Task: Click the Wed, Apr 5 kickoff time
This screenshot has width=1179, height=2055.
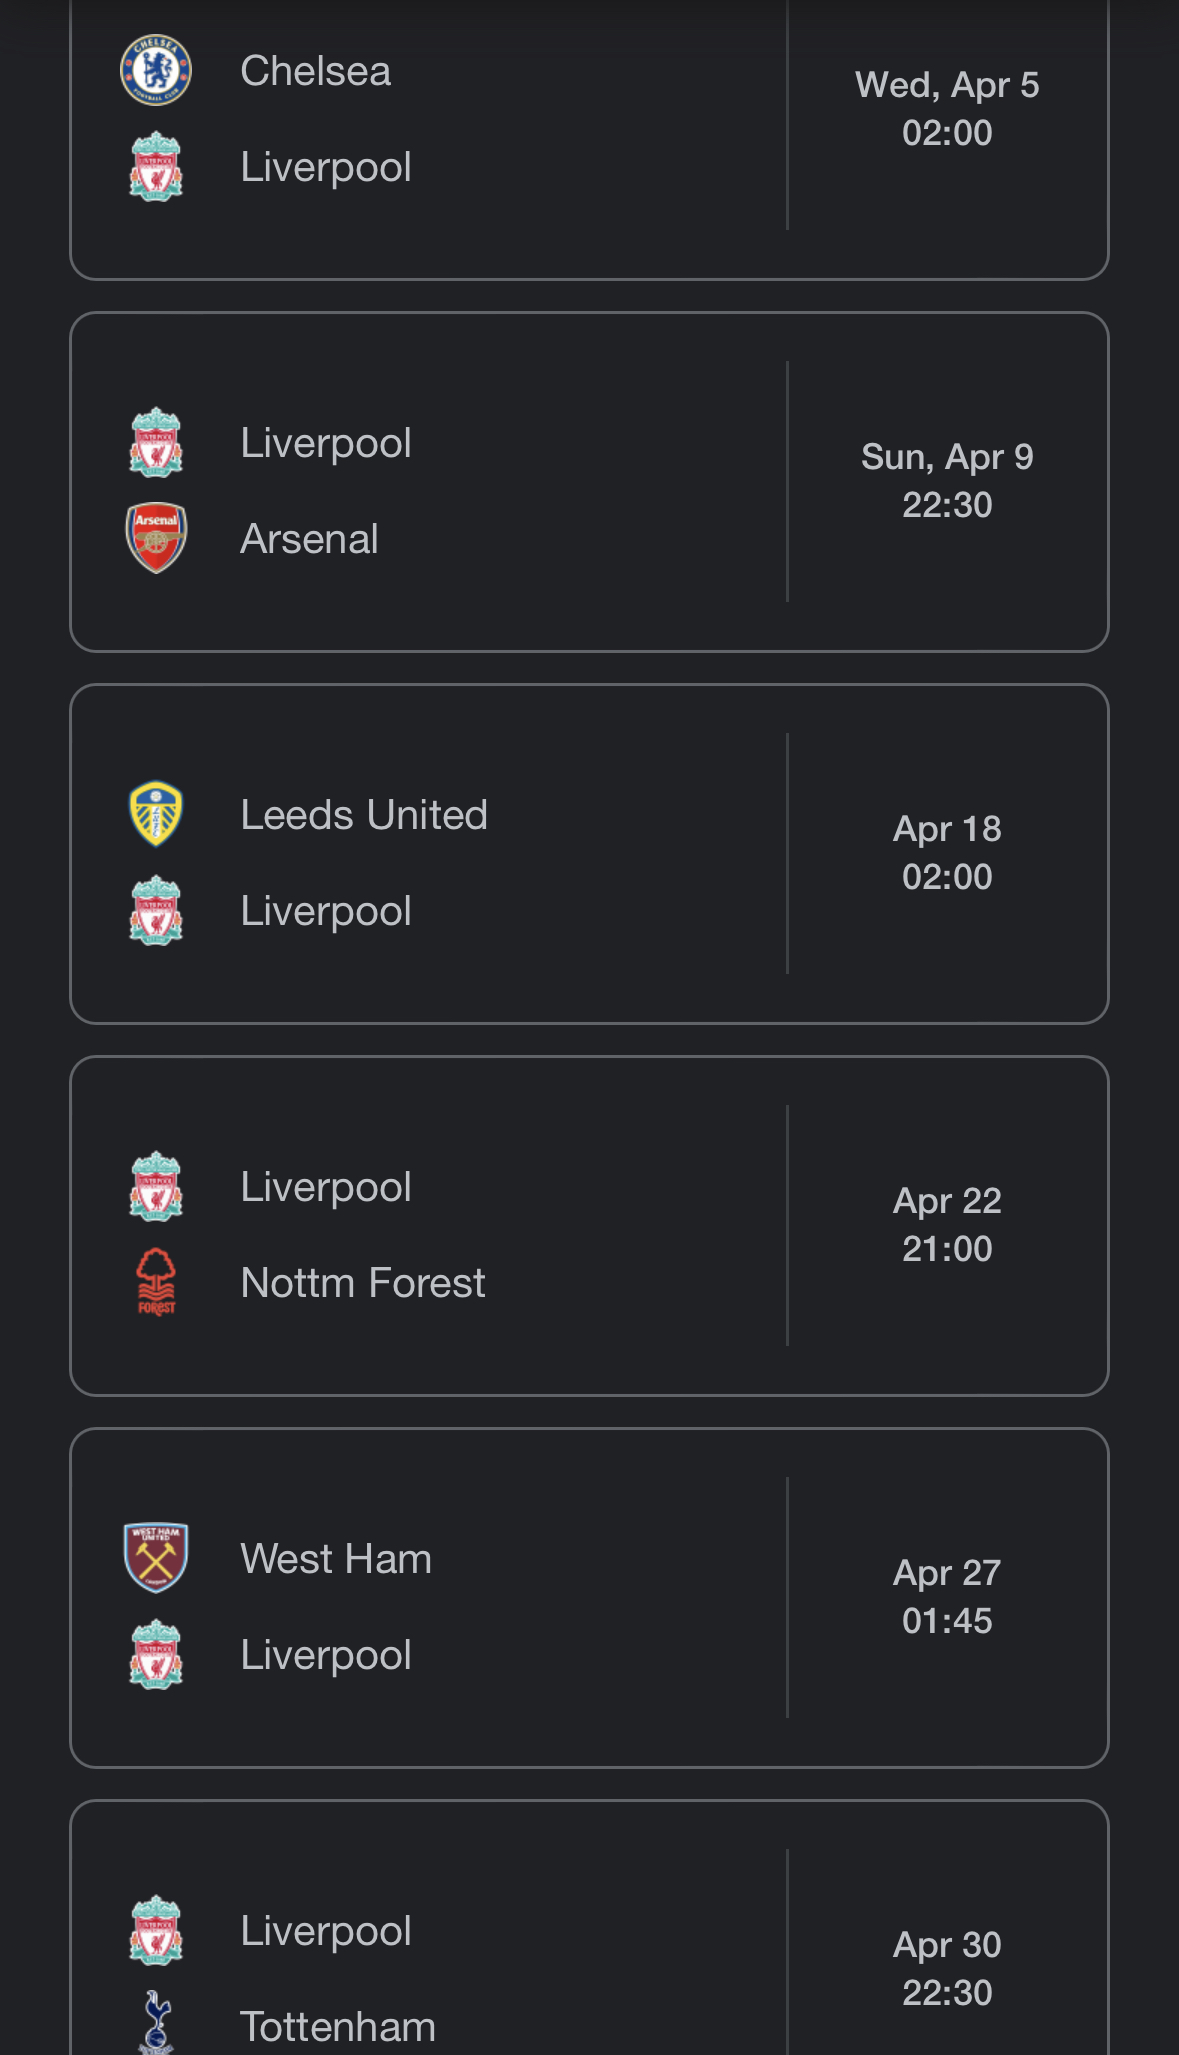Action: (x=947, y=133)
